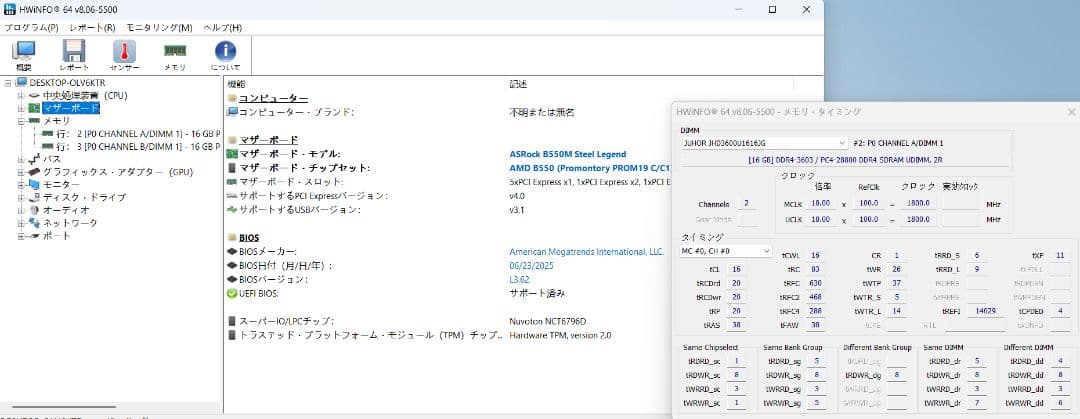The image size is (1080, 419).
Task: Click the network icon in tree
Action: (x=34, y=223)
